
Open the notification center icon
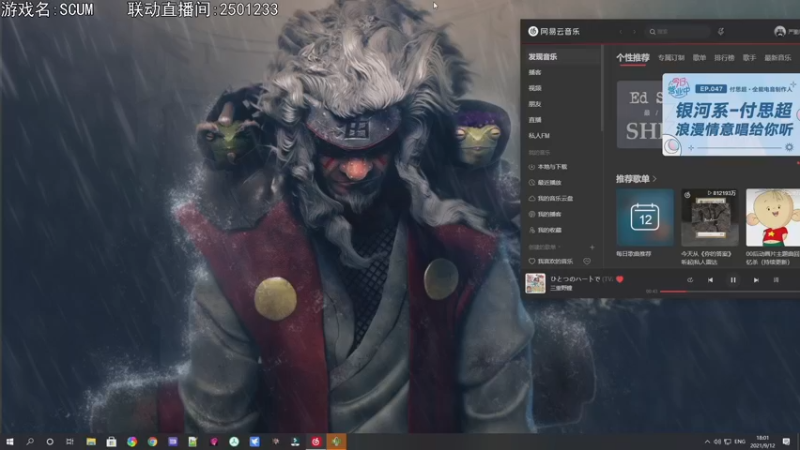(x=786, y=442)
